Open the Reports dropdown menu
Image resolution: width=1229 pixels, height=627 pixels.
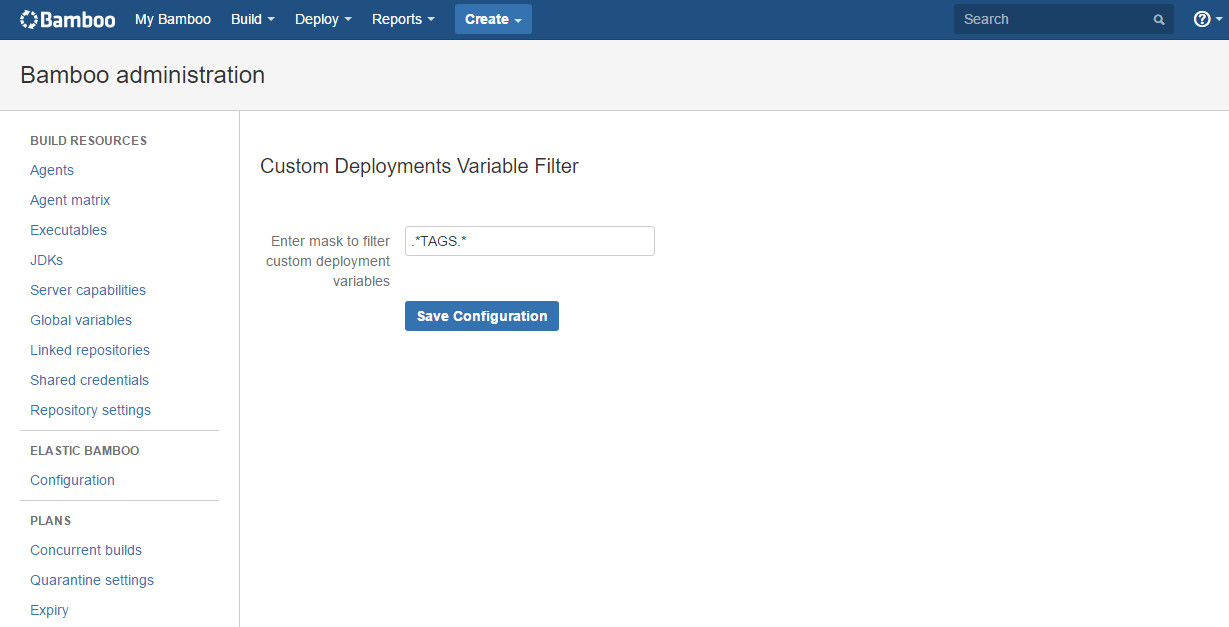point(401,18)
